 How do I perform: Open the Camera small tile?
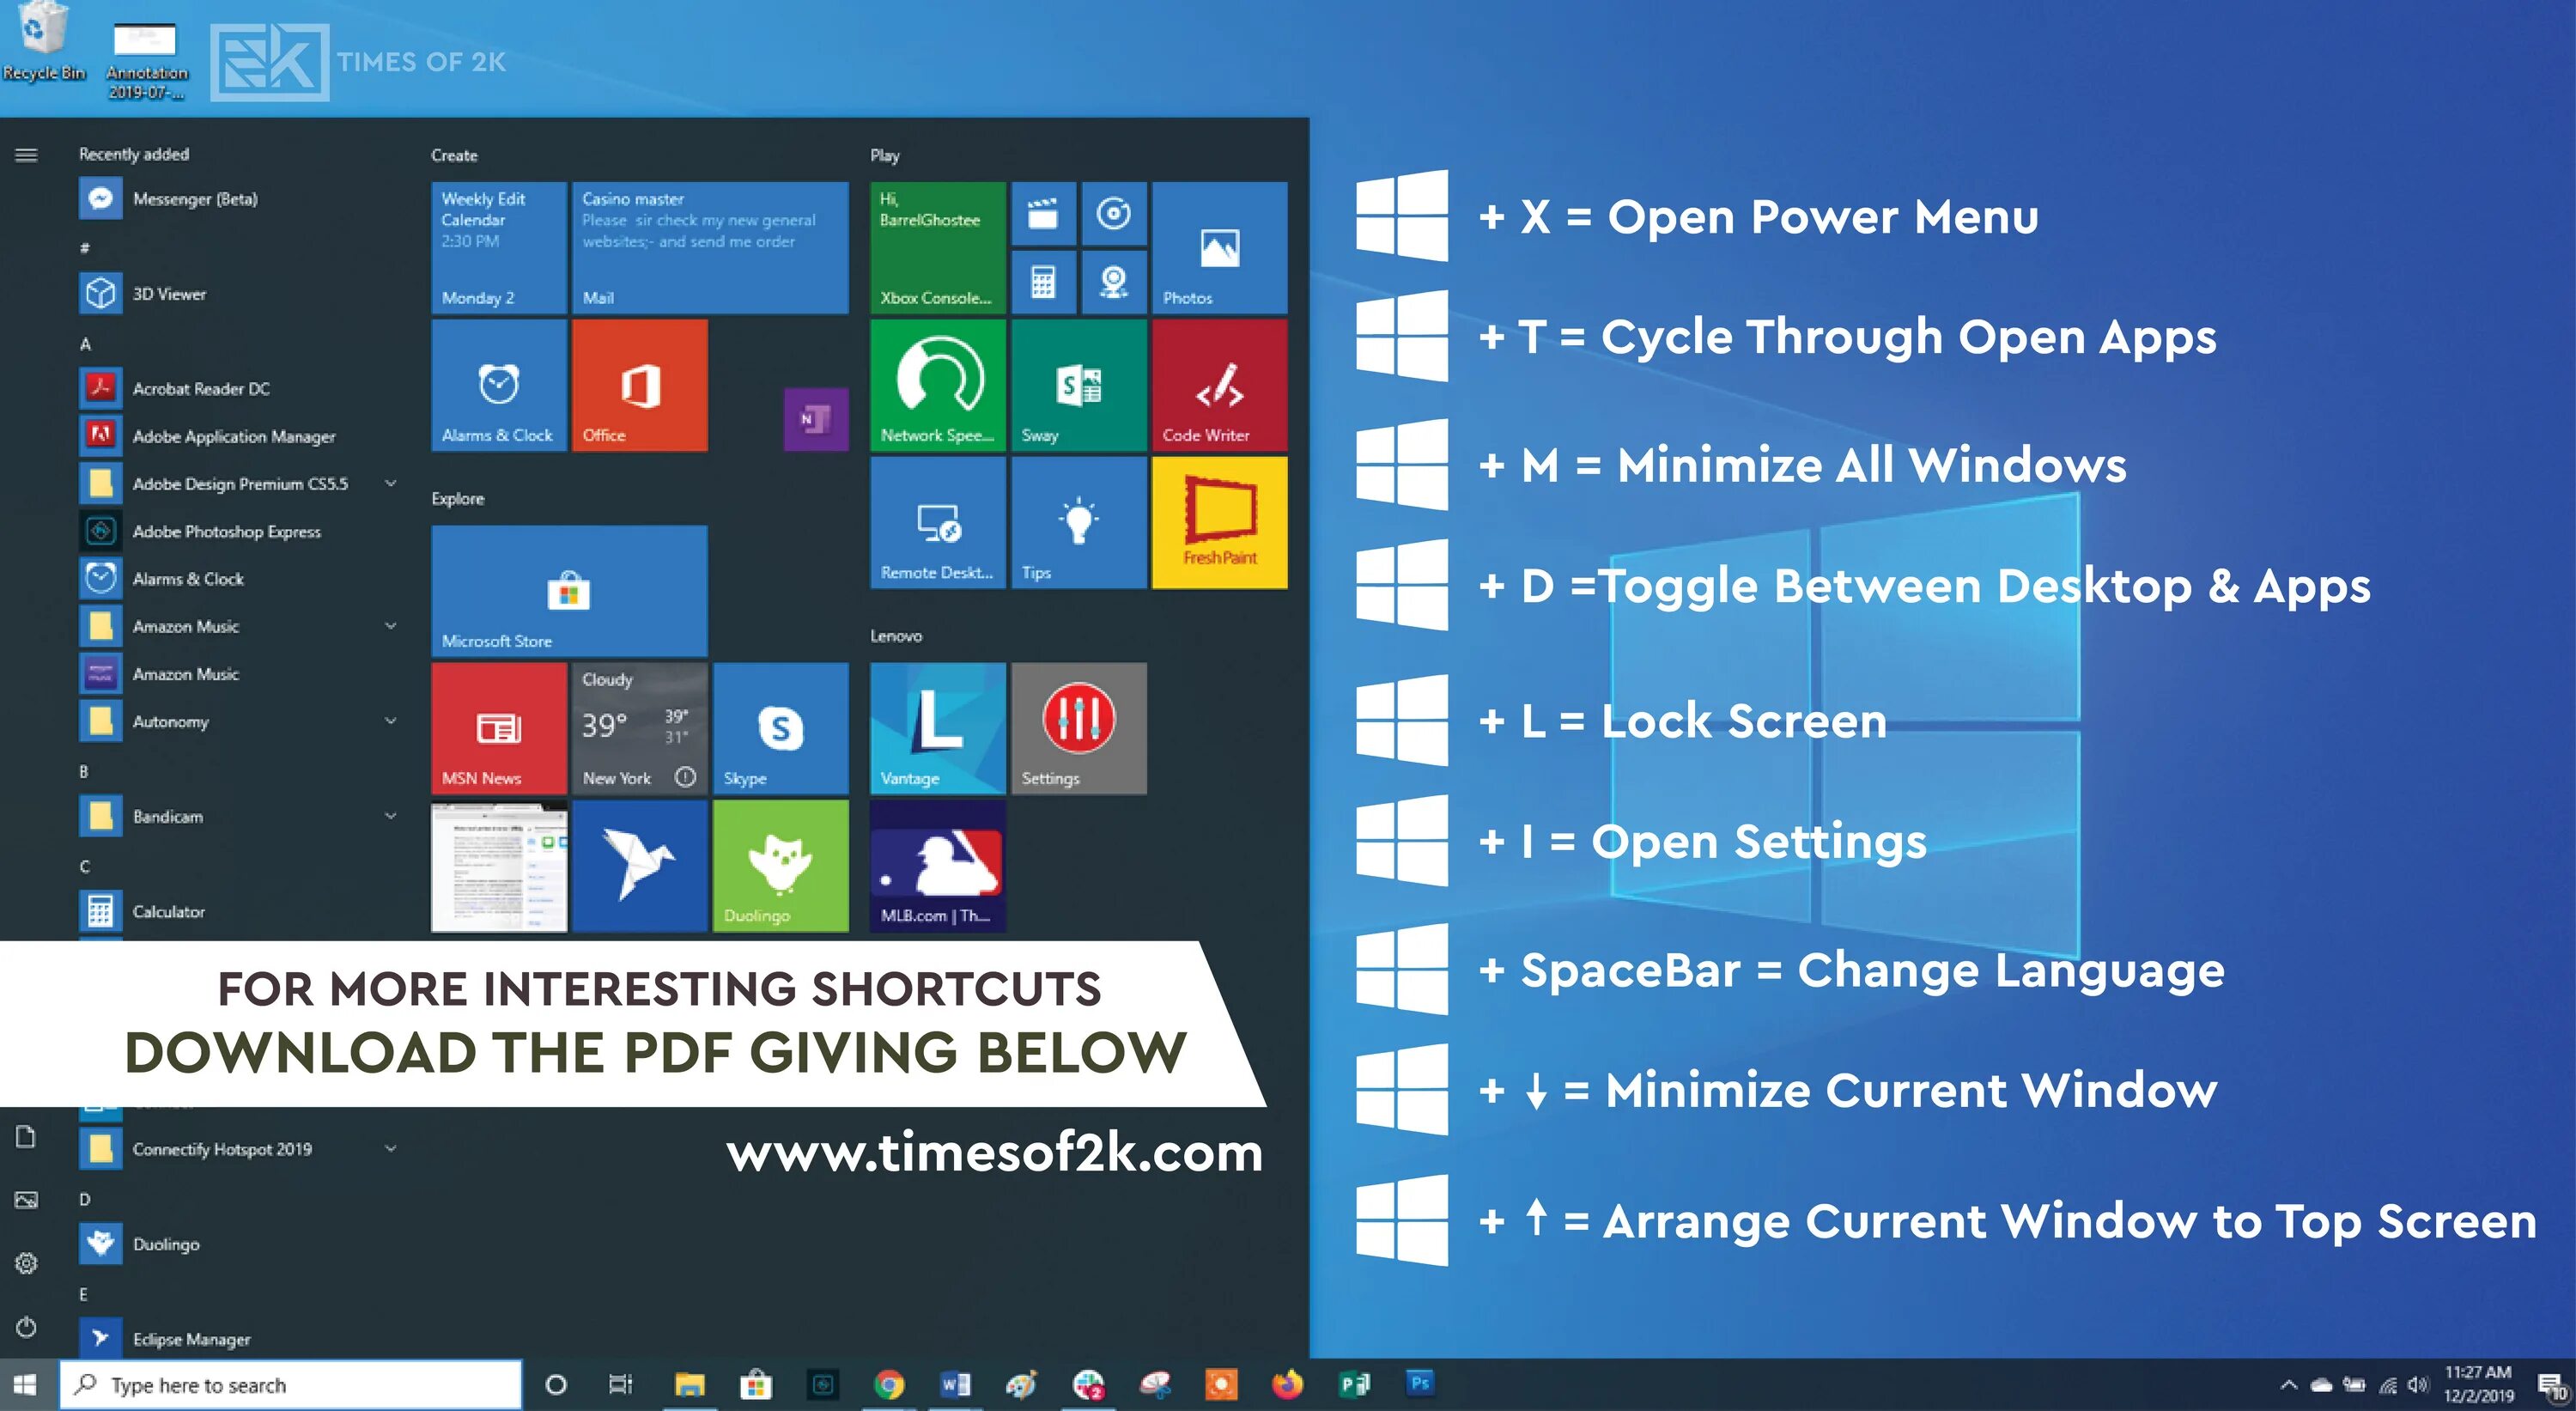(1113, 282)
